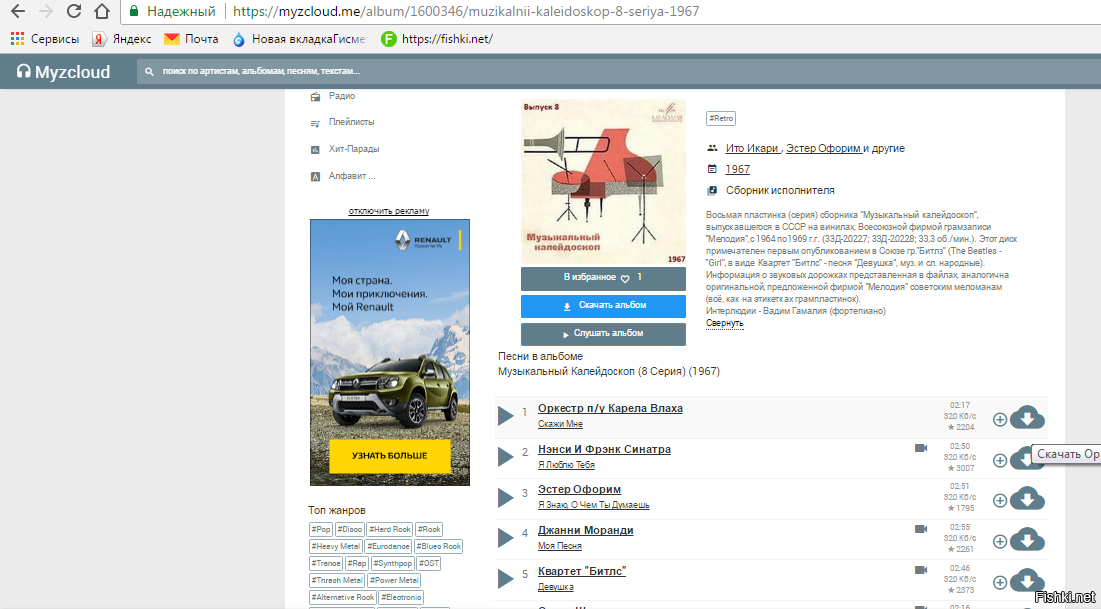Viewport: 1101px width, 609px height.
Task: Play track 3 Эстер Офорим
Action: point(506,497)
